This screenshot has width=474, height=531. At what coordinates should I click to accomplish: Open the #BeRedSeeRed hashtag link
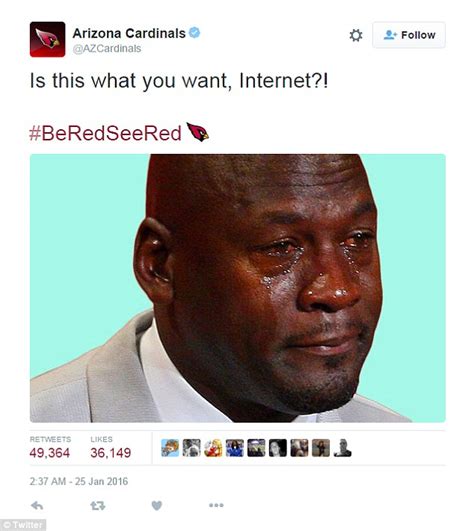point(105,133)
